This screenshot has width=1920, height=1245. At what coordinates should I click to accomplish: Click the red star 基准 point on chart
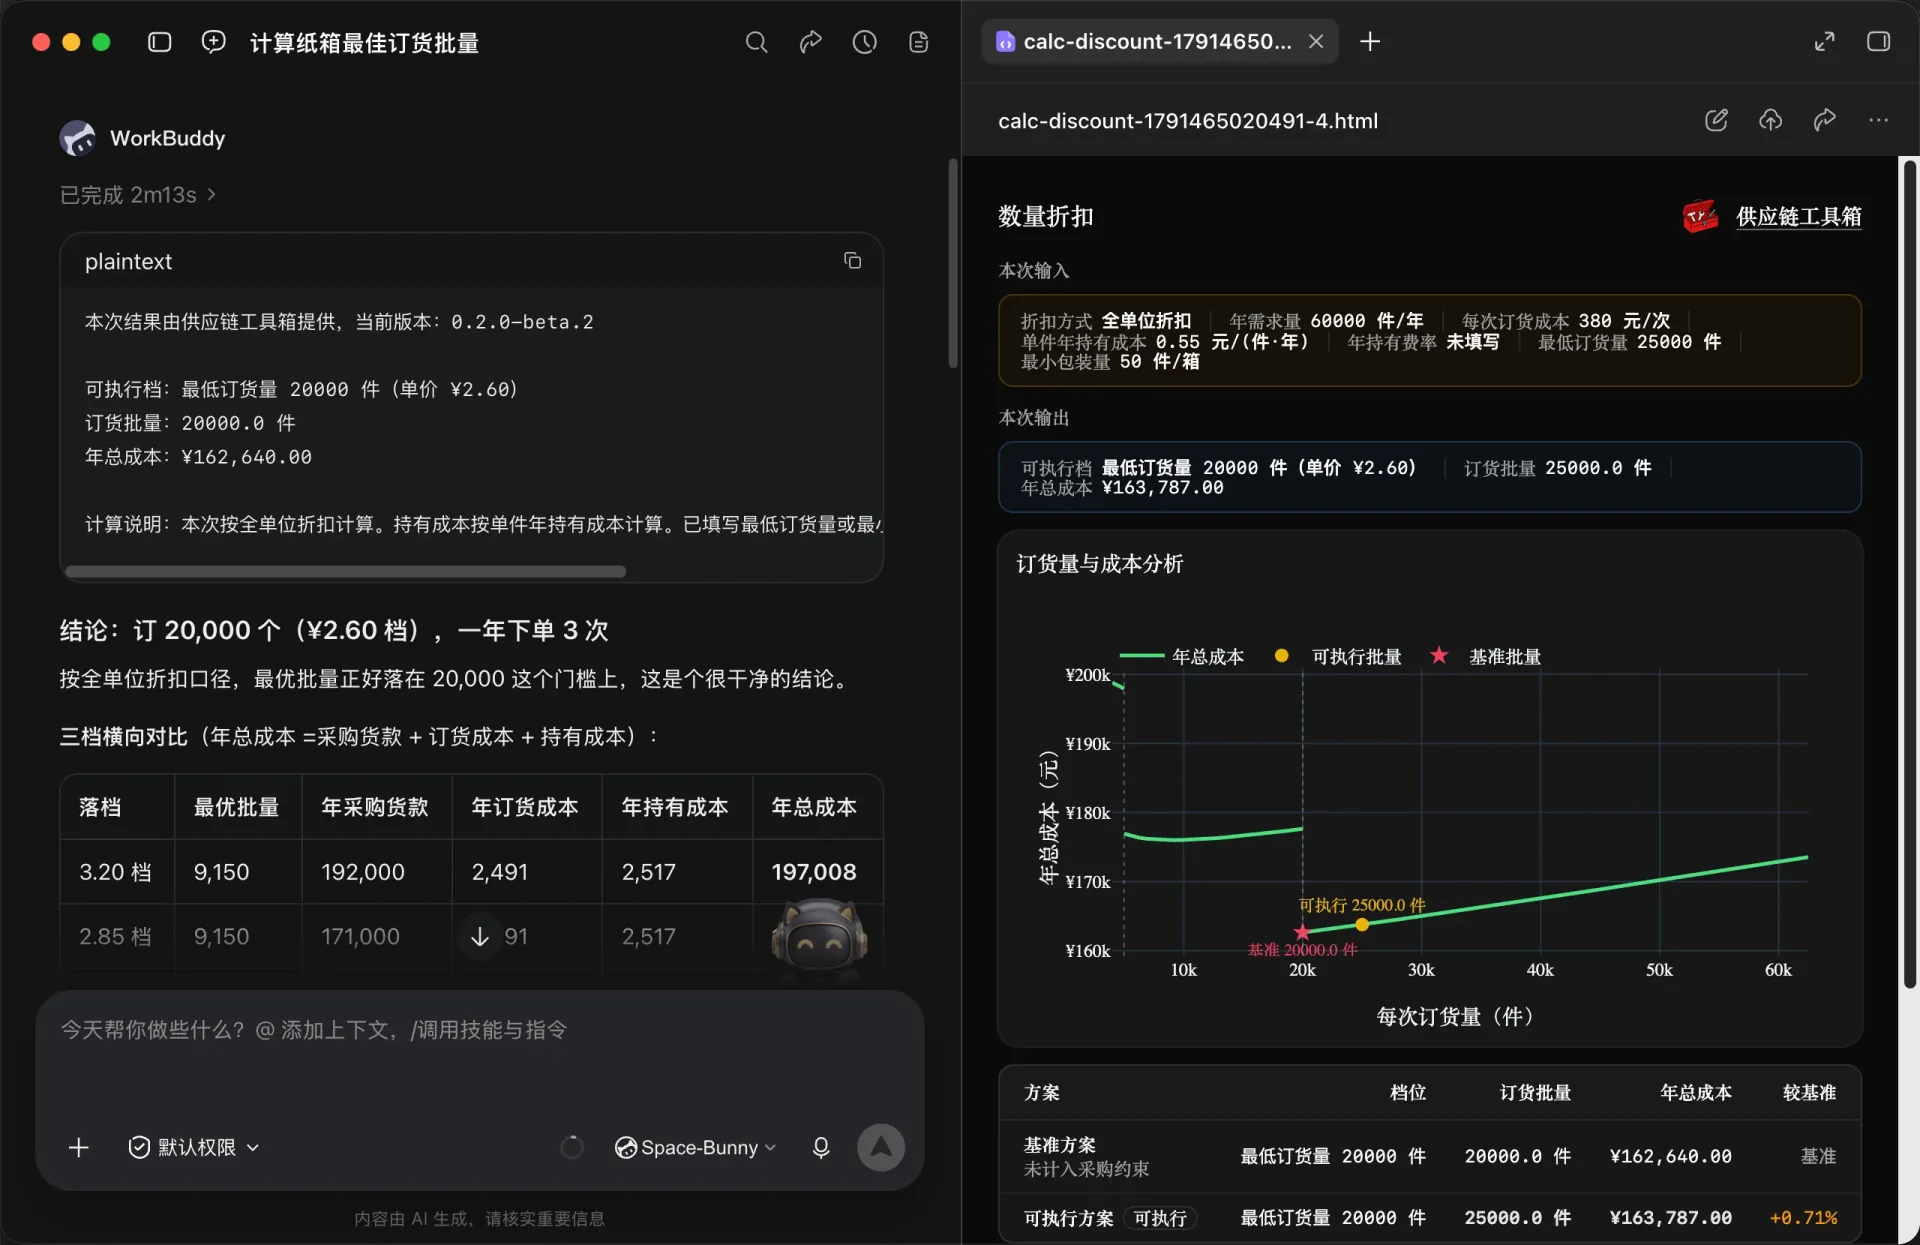[x=1302, y=932]
